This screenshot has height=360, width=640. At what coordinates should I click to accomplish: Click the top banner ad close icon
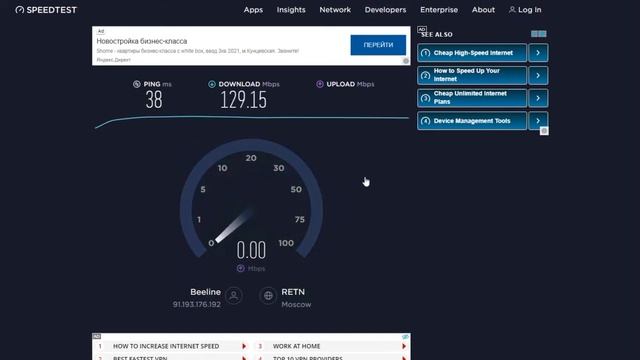click(x=406, y=61)
